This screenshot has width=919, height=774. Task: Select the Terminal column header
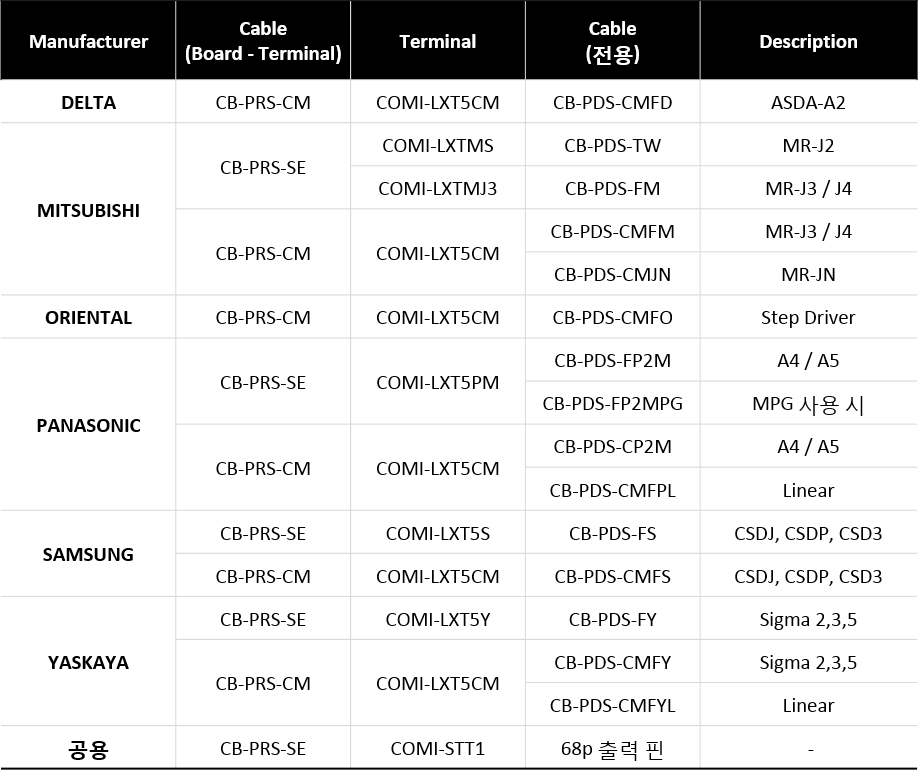(x=437, y=42)
